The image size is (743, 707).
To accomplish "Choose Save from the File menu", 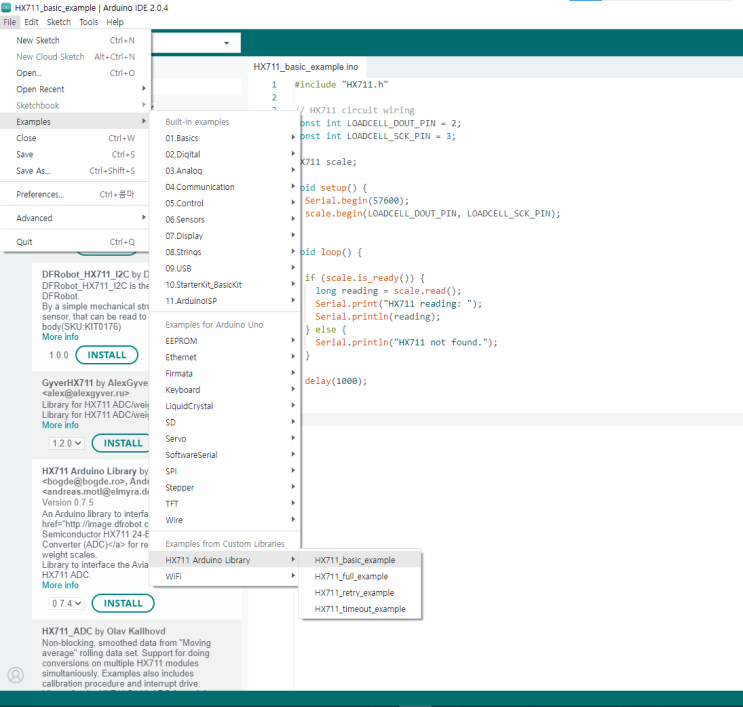I will tap(75, 154).
